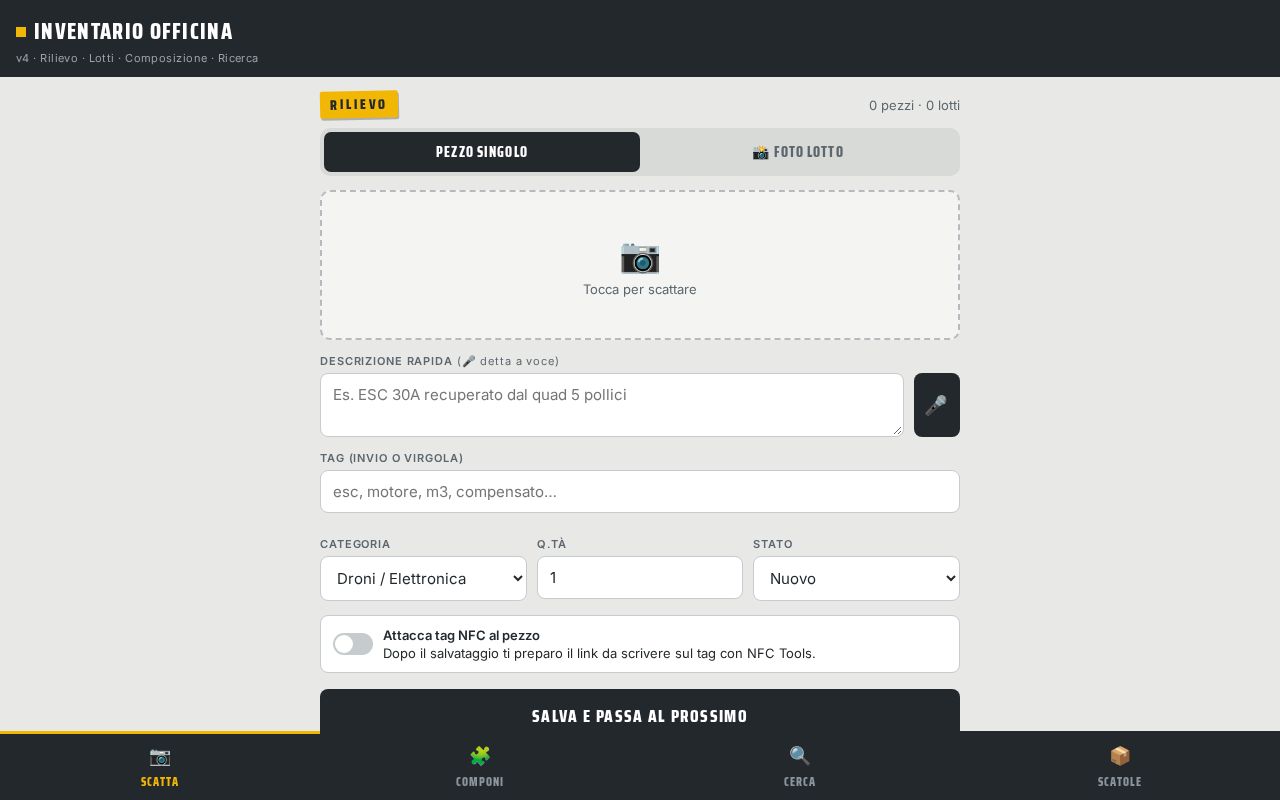Viewport: 1280px width, 800px height.
Task: Select the Pezzo Singolo mode
Action: pyautogui.click(x=482, y=152)
